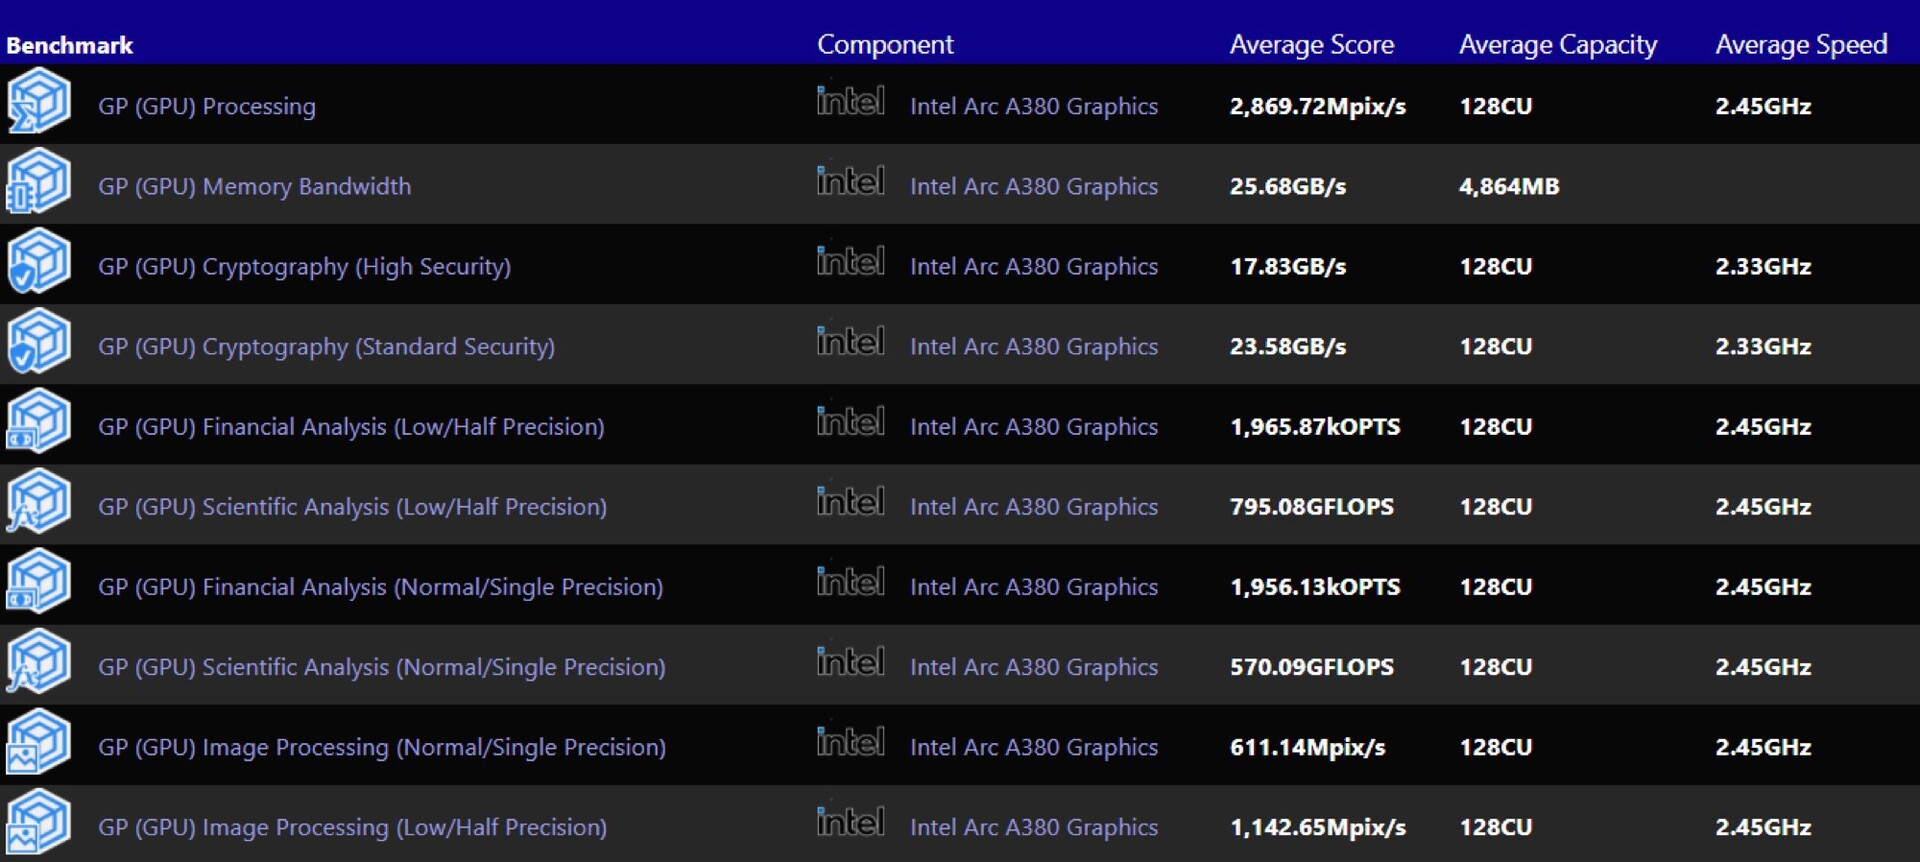Click the GP (GPU) Processing benchmark icon
1920x862 pixels.
coord(38,101)
